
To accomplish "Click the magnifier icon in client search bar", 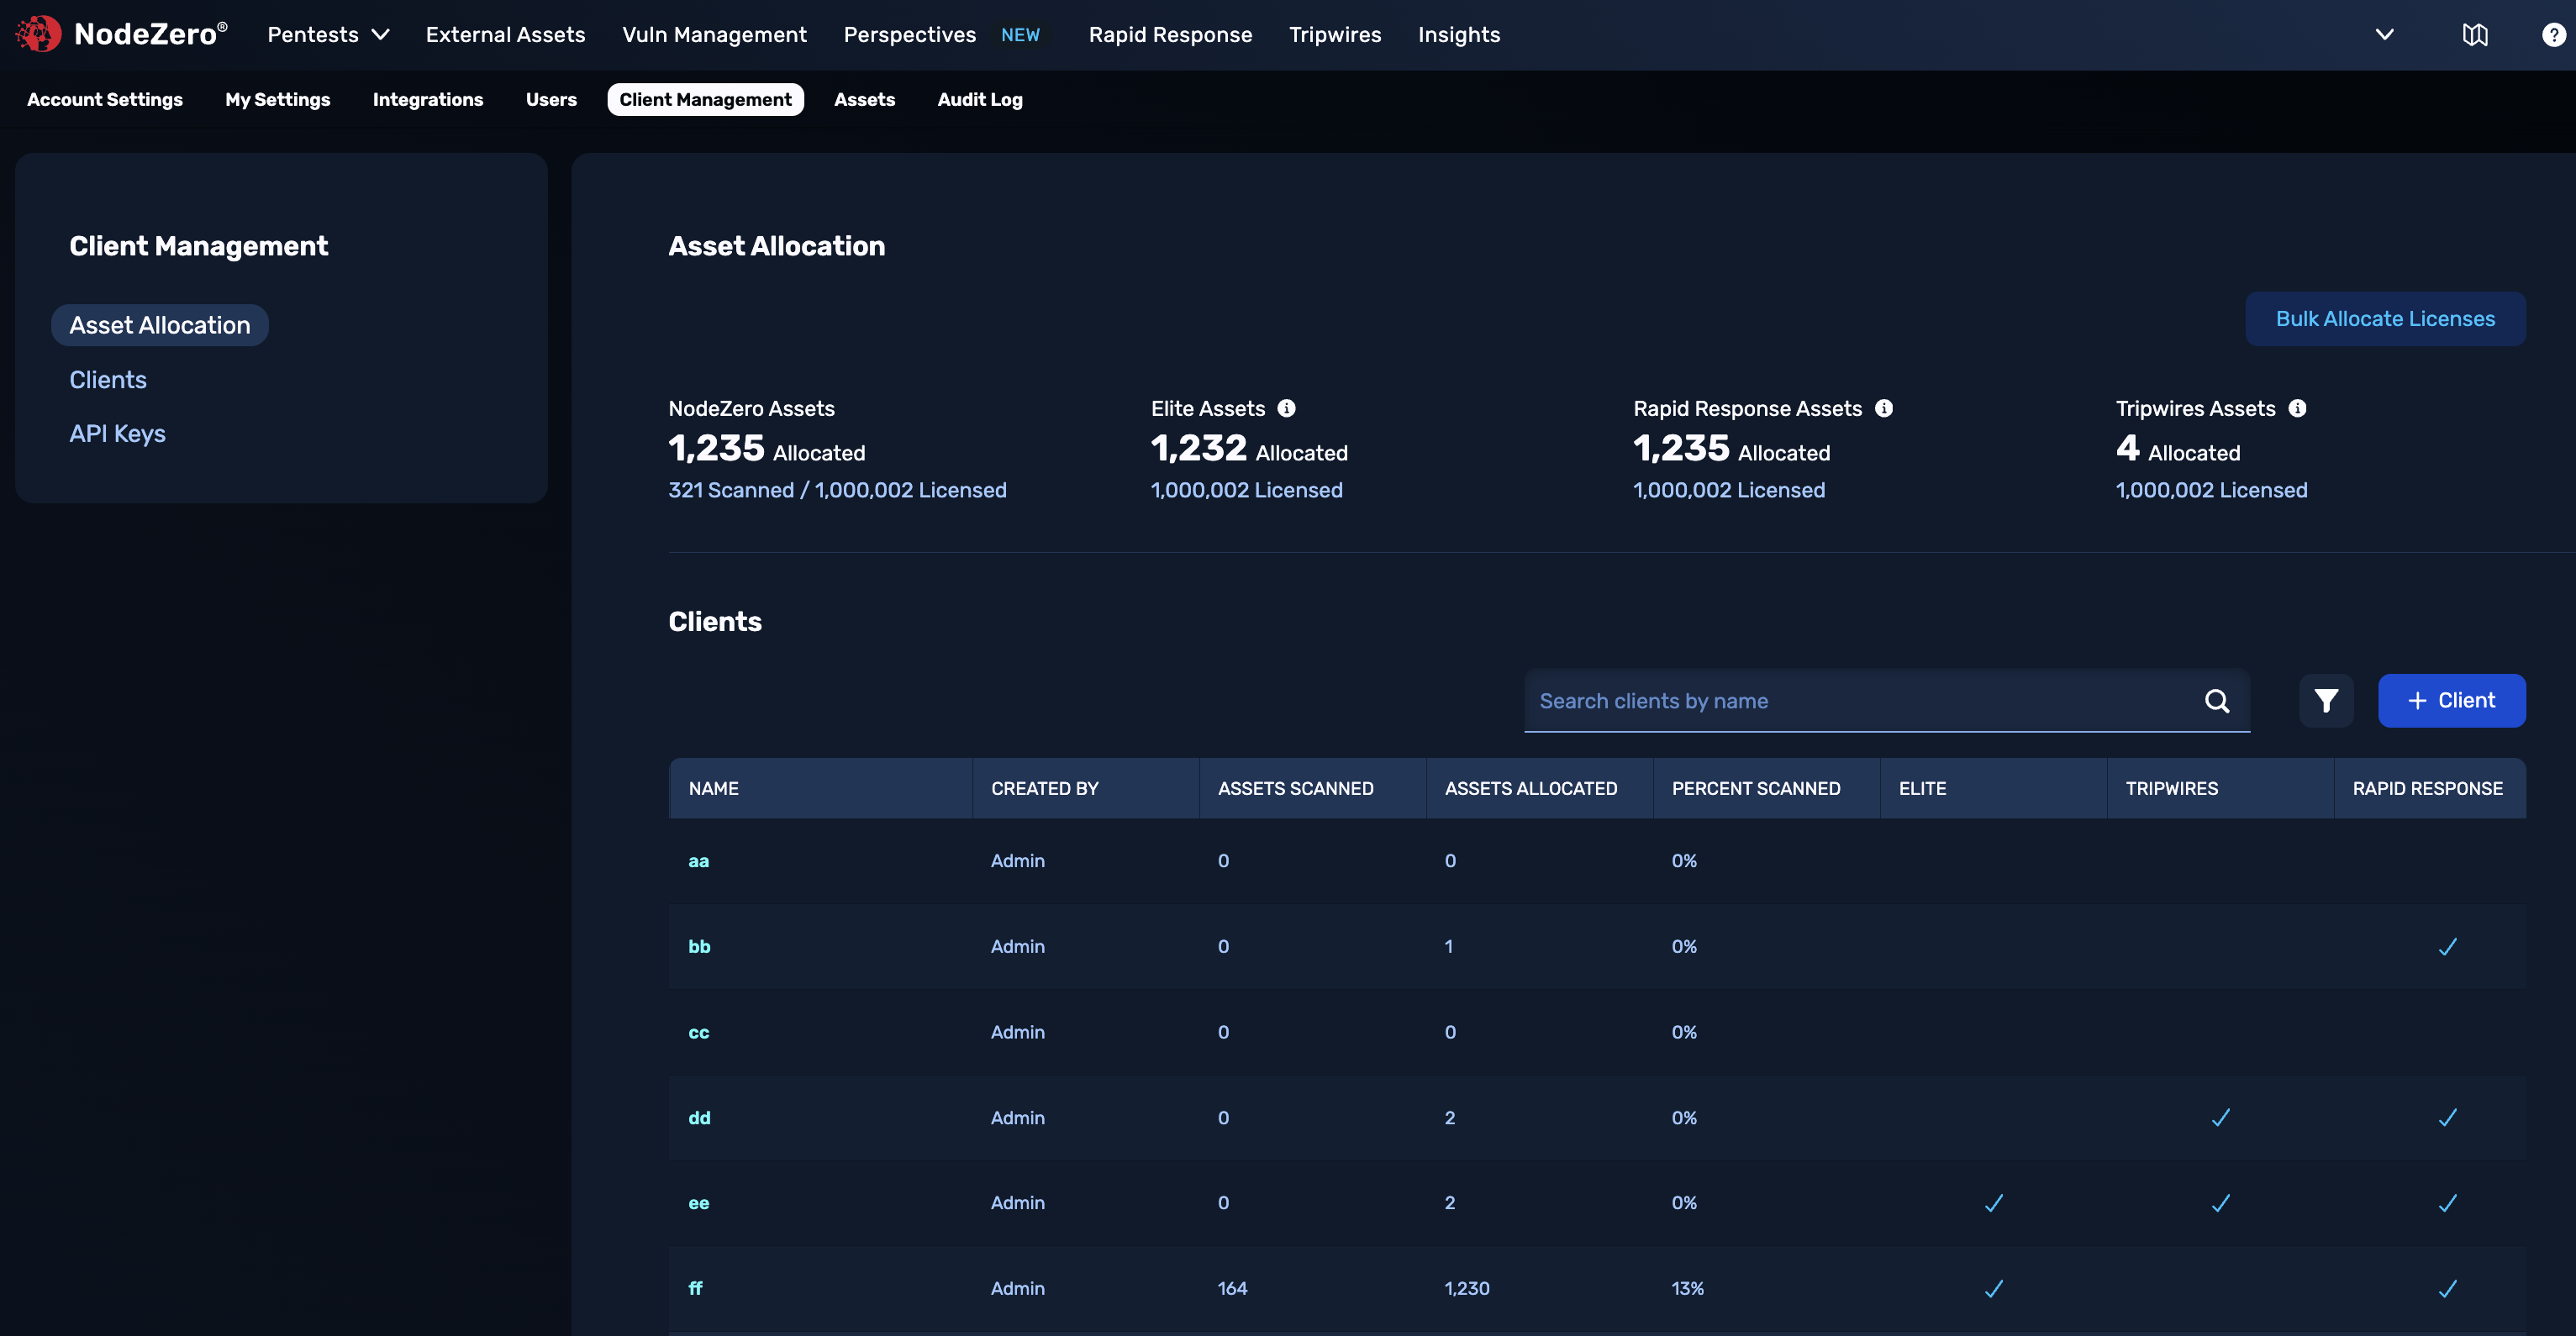I will click(x=2218, y=701).
